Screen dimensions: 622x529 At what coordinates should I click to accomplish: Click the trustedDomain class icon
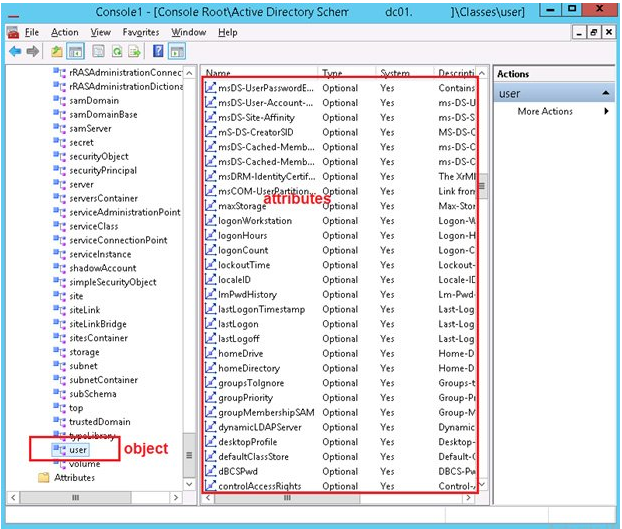pyautogui.click(x=60, y=422)
